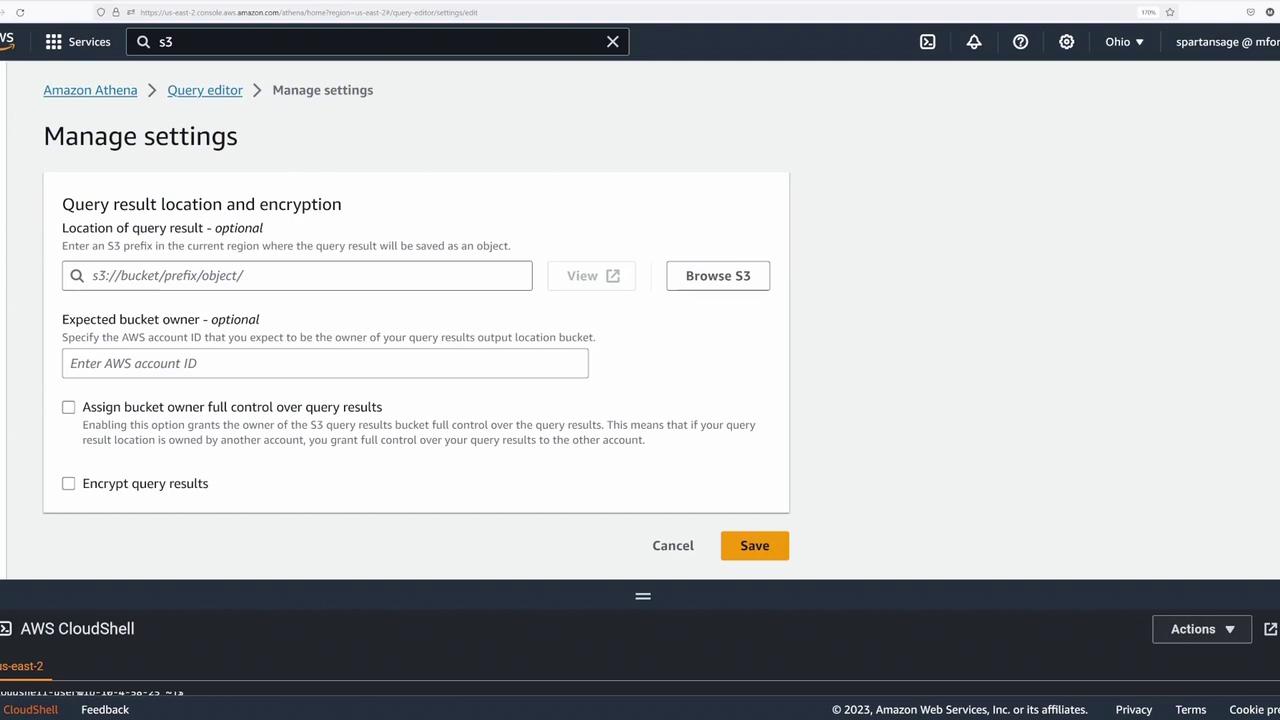Click the 170% zoom indicator in the address bar
This screenshot has height=720, width=1280.
click(1148, 12)
